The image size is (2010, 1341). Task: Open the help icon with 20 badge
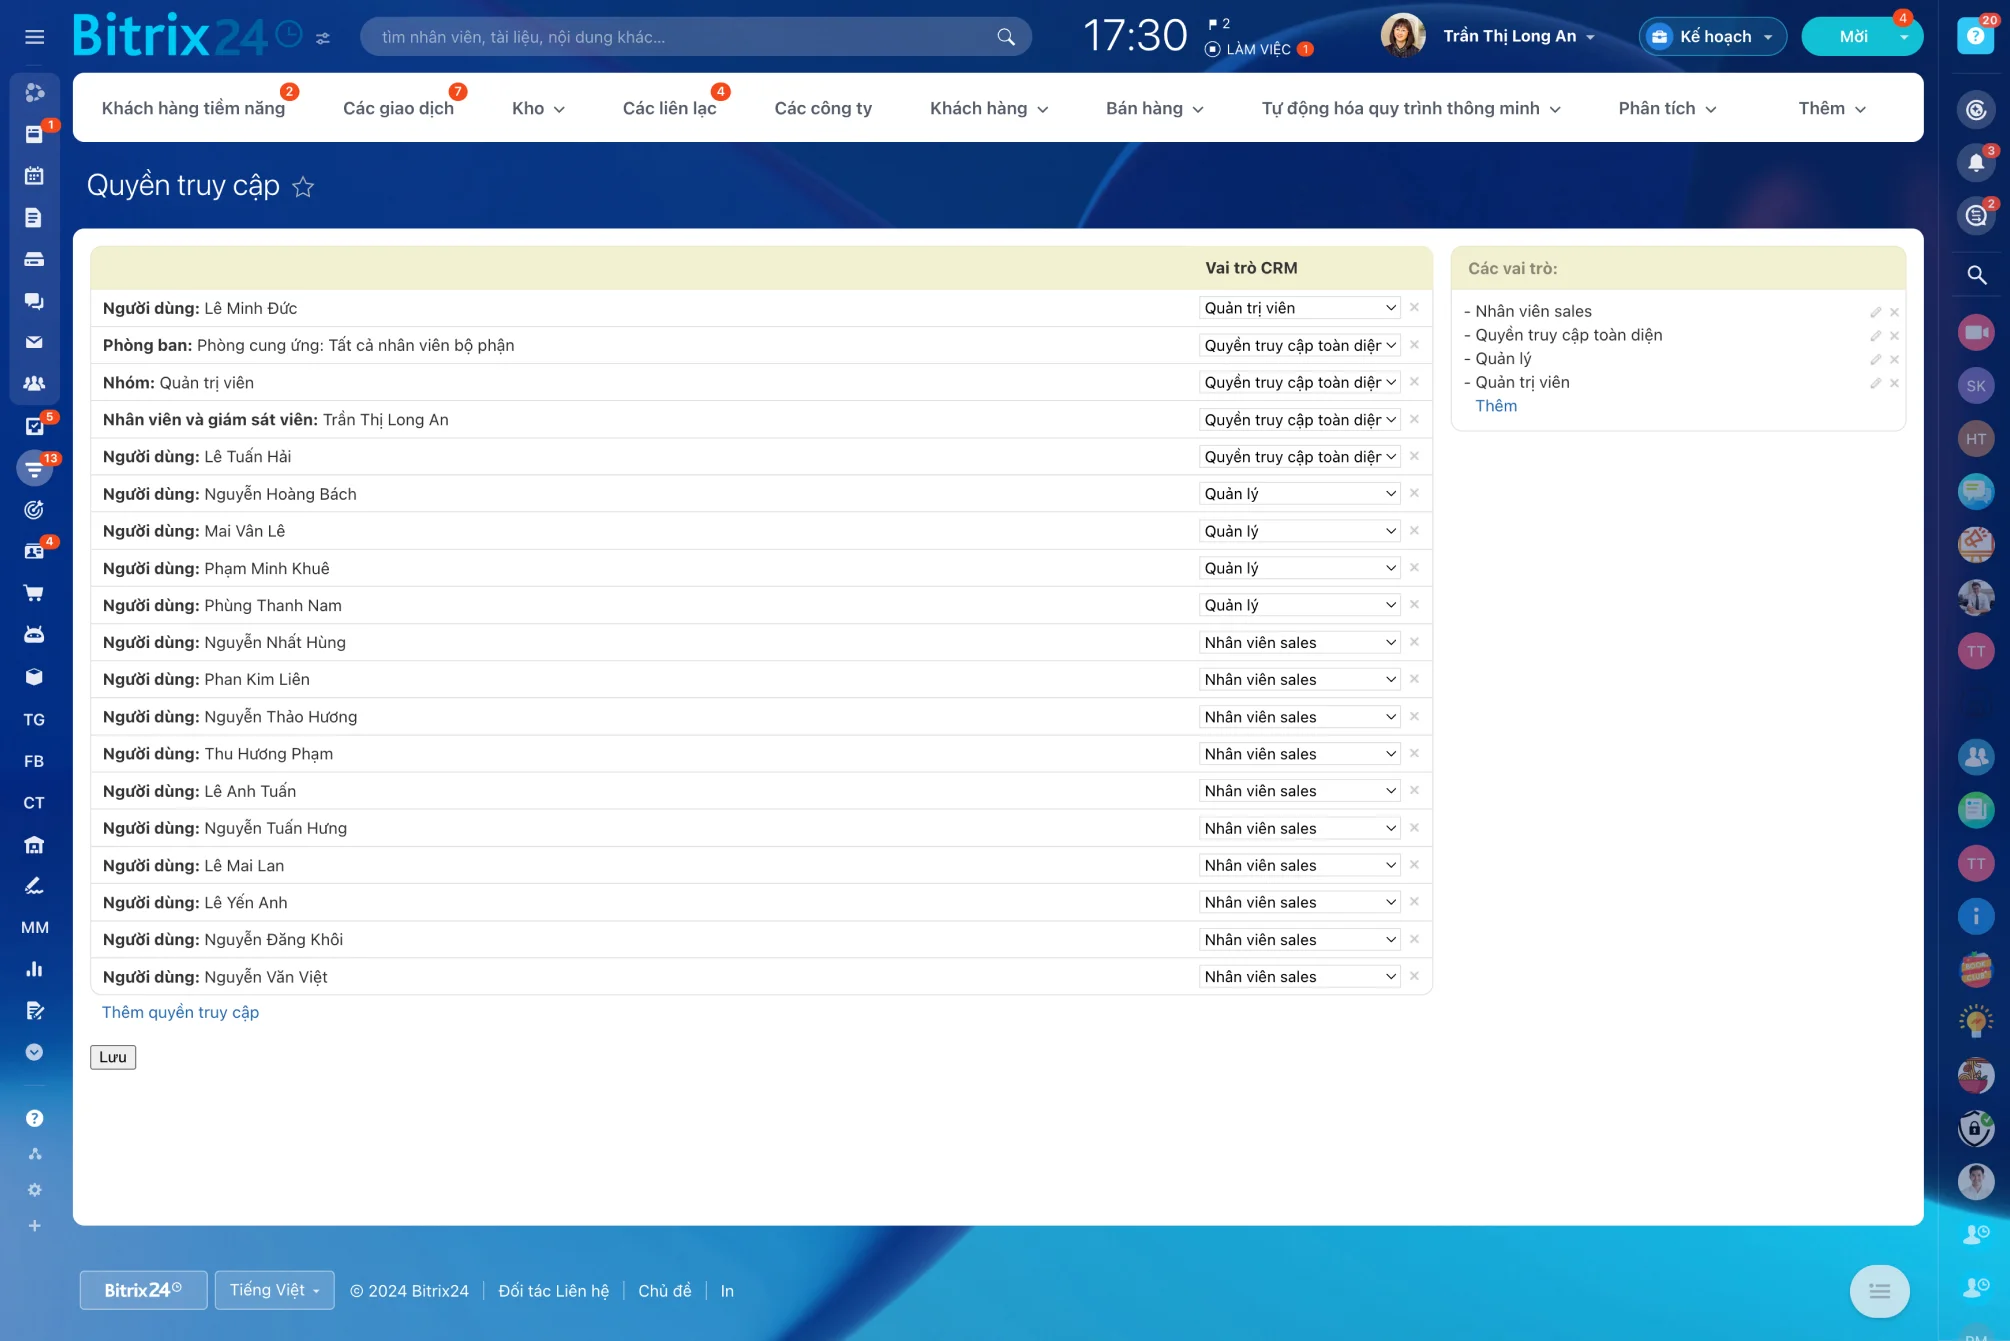pos(1975,35)
